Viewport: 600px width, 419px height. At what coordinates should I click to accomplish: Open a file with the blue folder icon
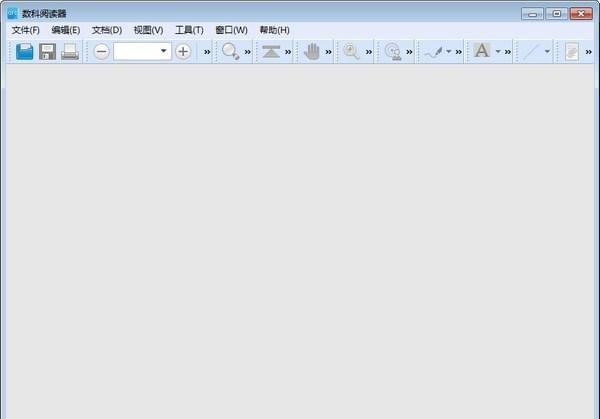click(24, 52)
